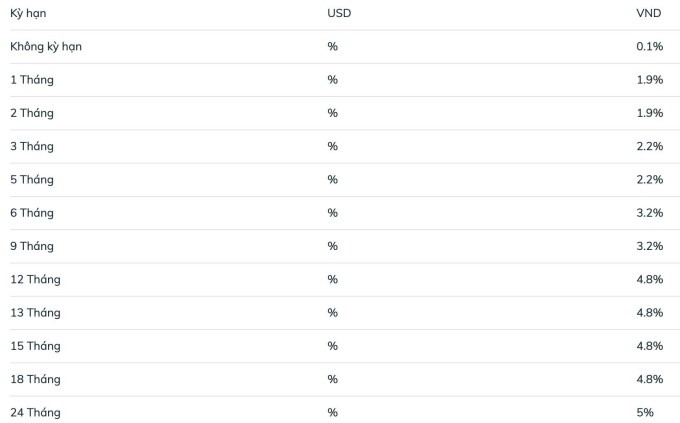680x423 pixels.
Task: Click the VND rate for 6 Tháng
Action: click(x=650, y=213)
